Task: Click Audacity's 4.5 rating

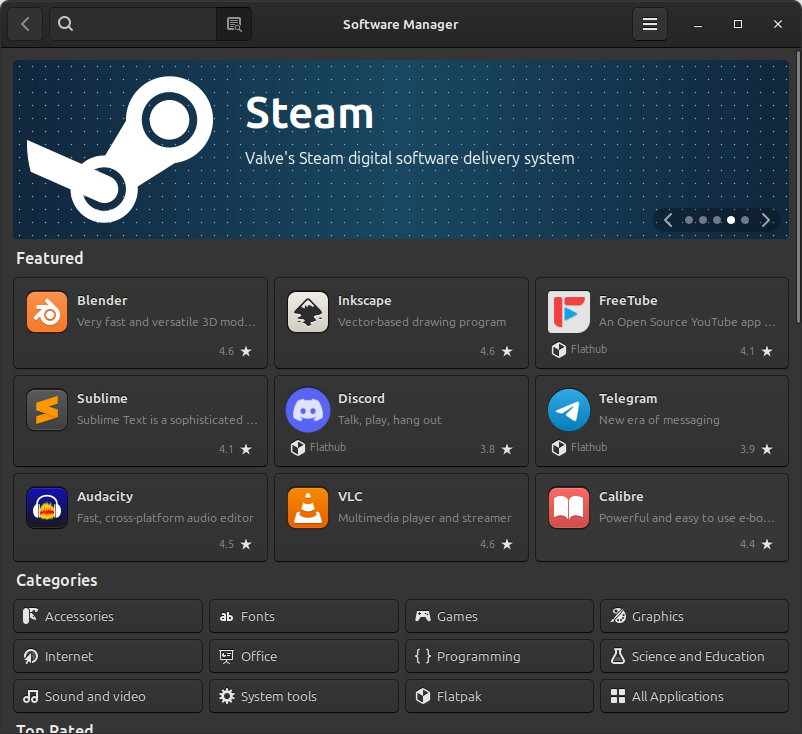Action: click(235, 544)
